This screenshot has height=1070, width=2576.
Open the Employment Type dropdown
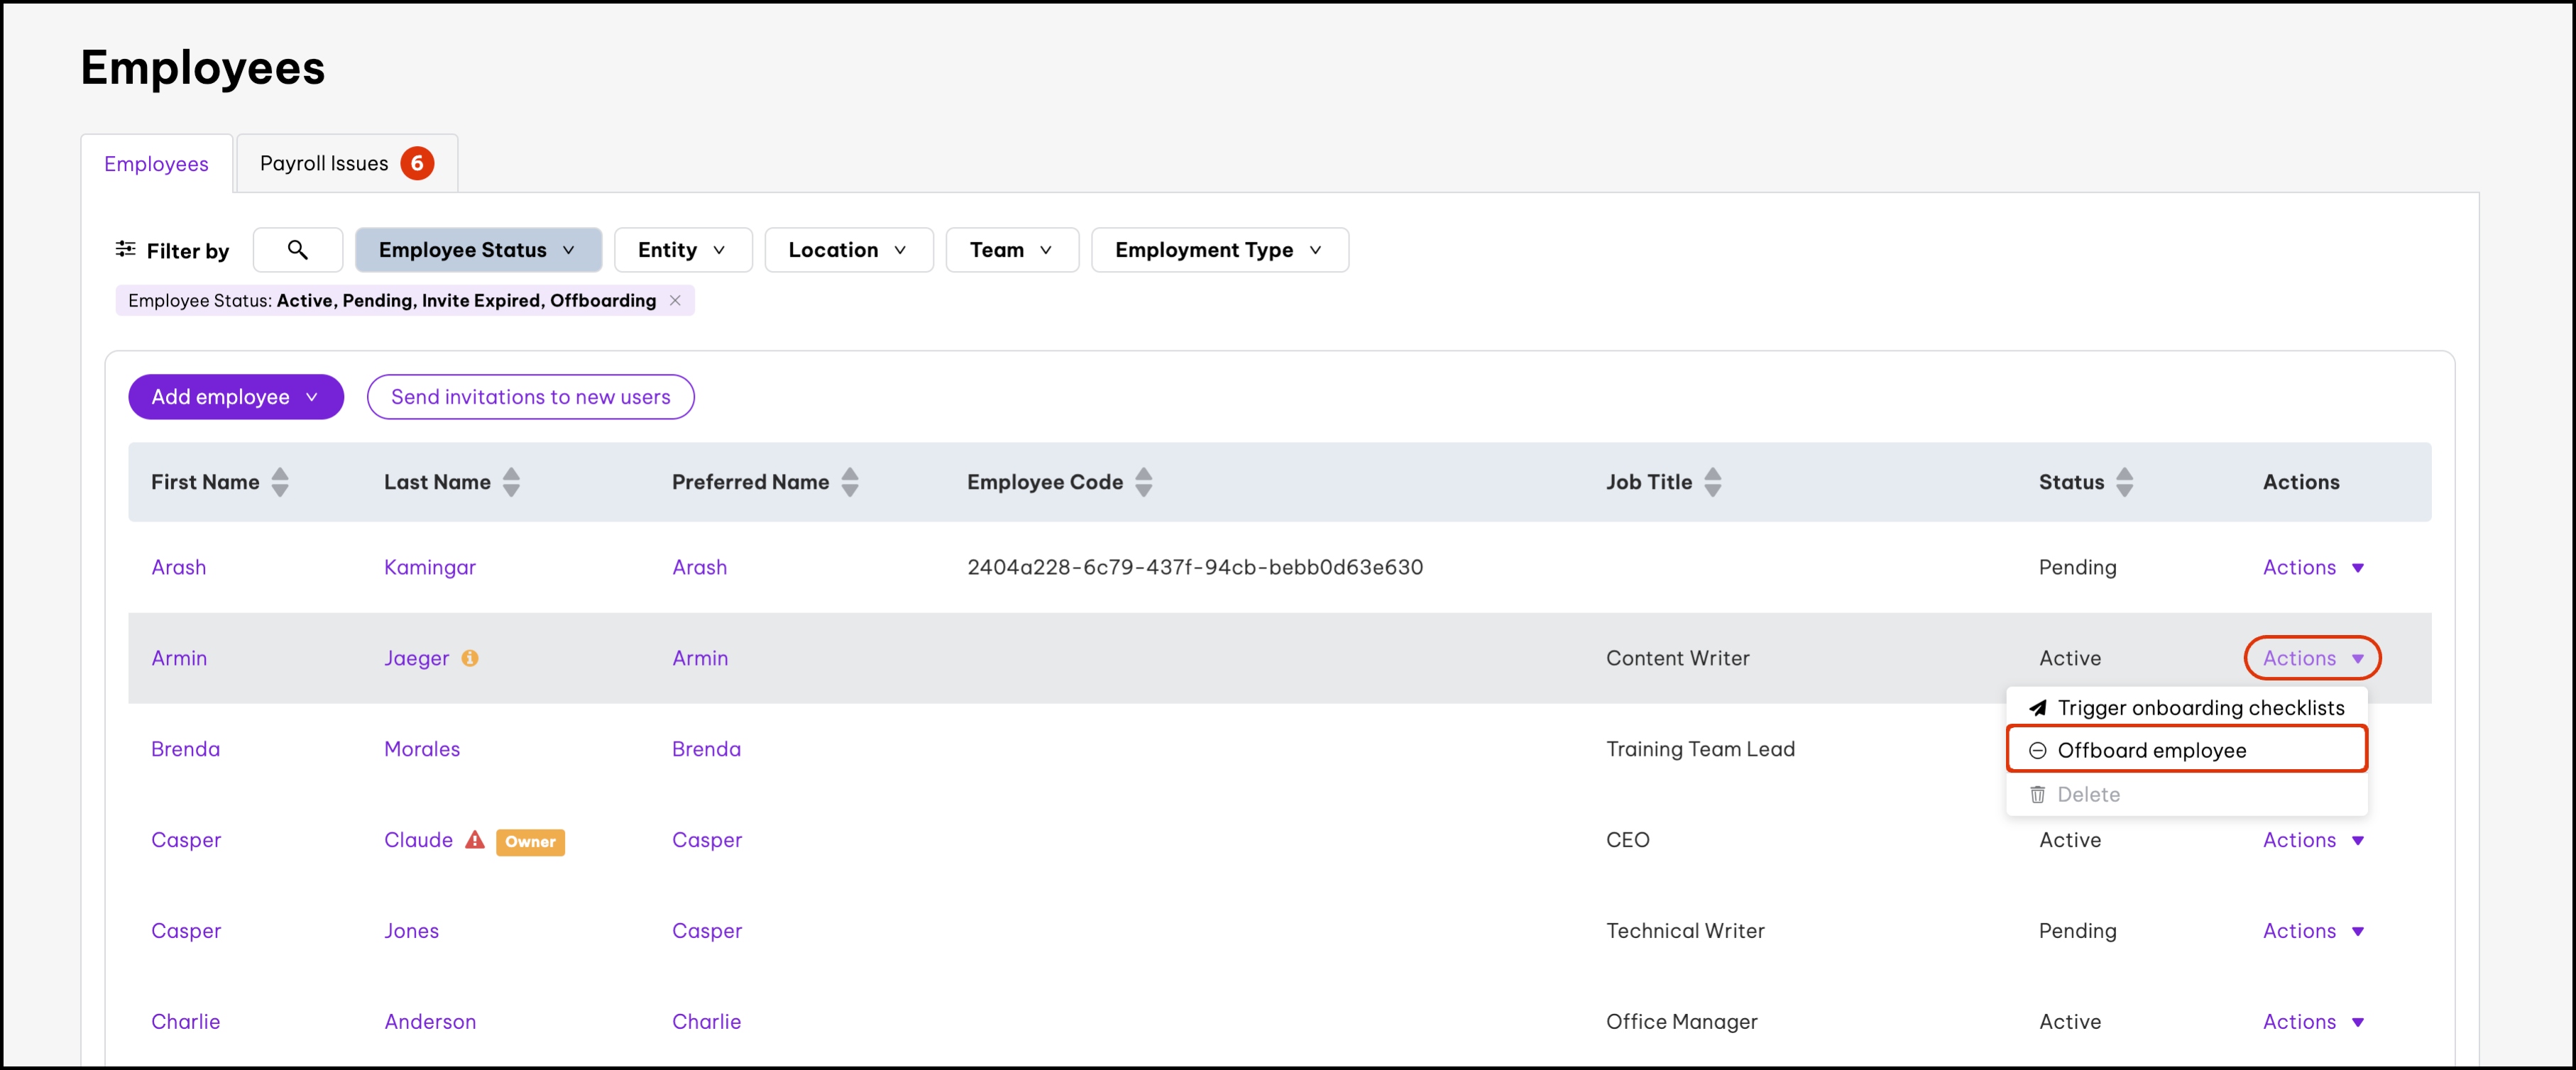pyautogui.click(x=1218, y=250)
